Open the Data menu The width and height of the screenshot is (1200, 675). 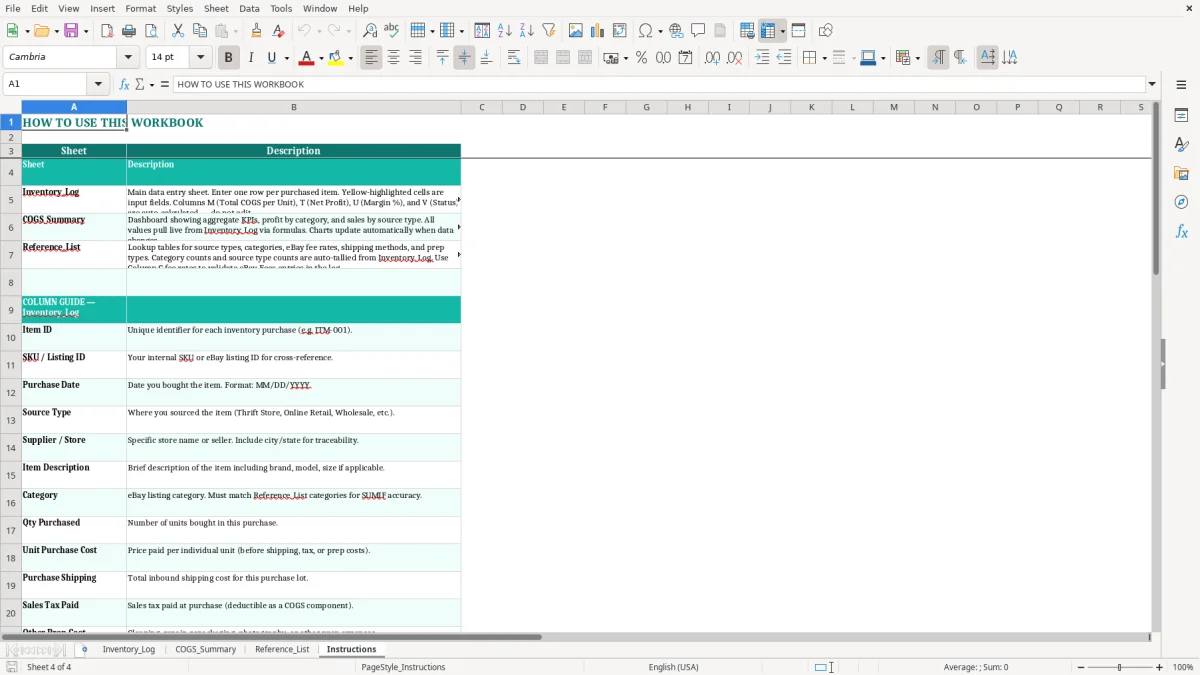pyautogui.click(x=249, y=8)
